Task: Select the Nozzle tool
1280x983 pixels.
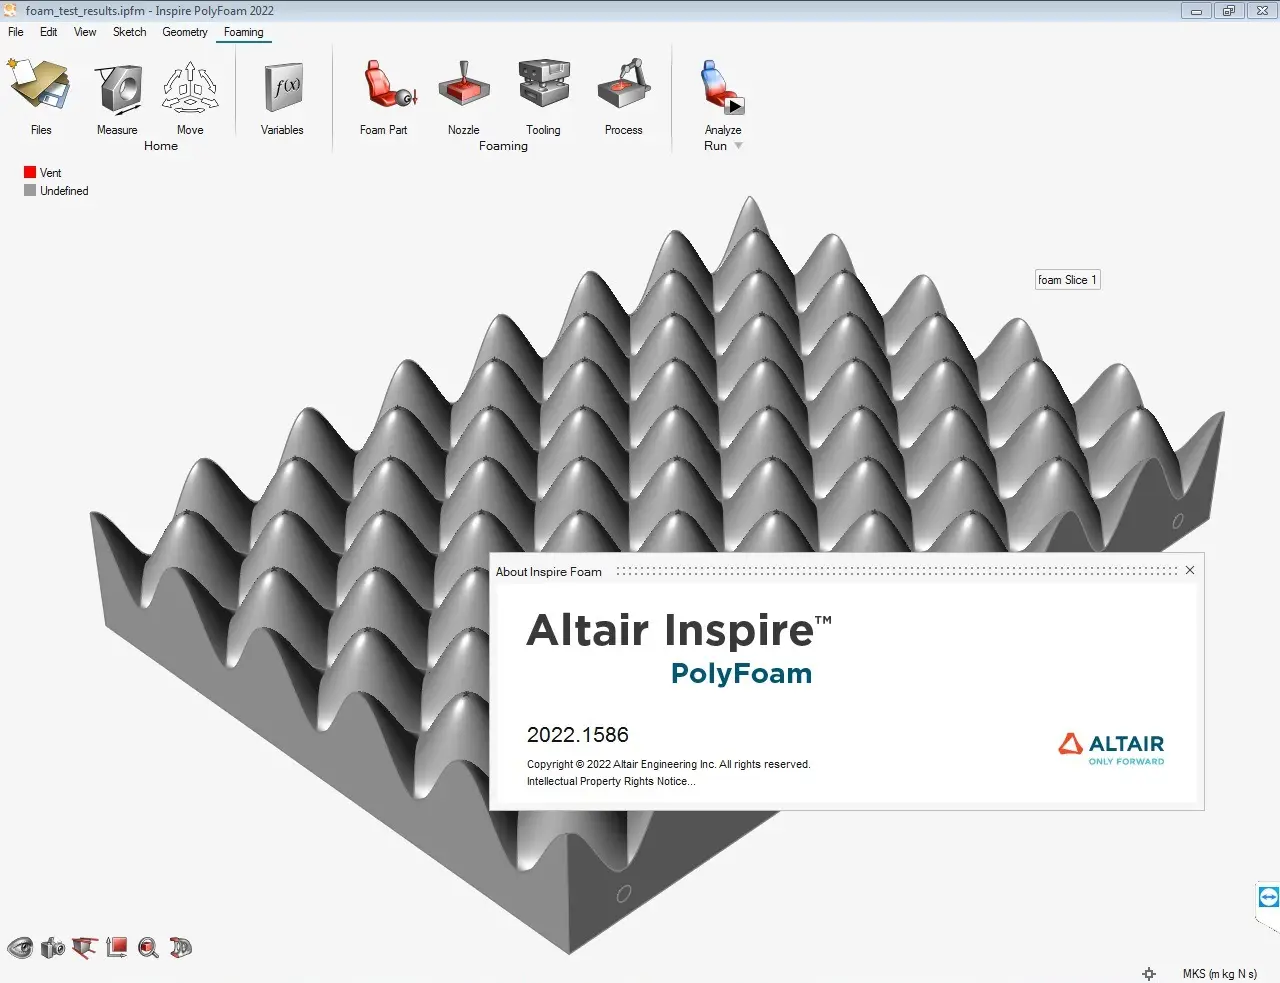Action: [464, 86]
